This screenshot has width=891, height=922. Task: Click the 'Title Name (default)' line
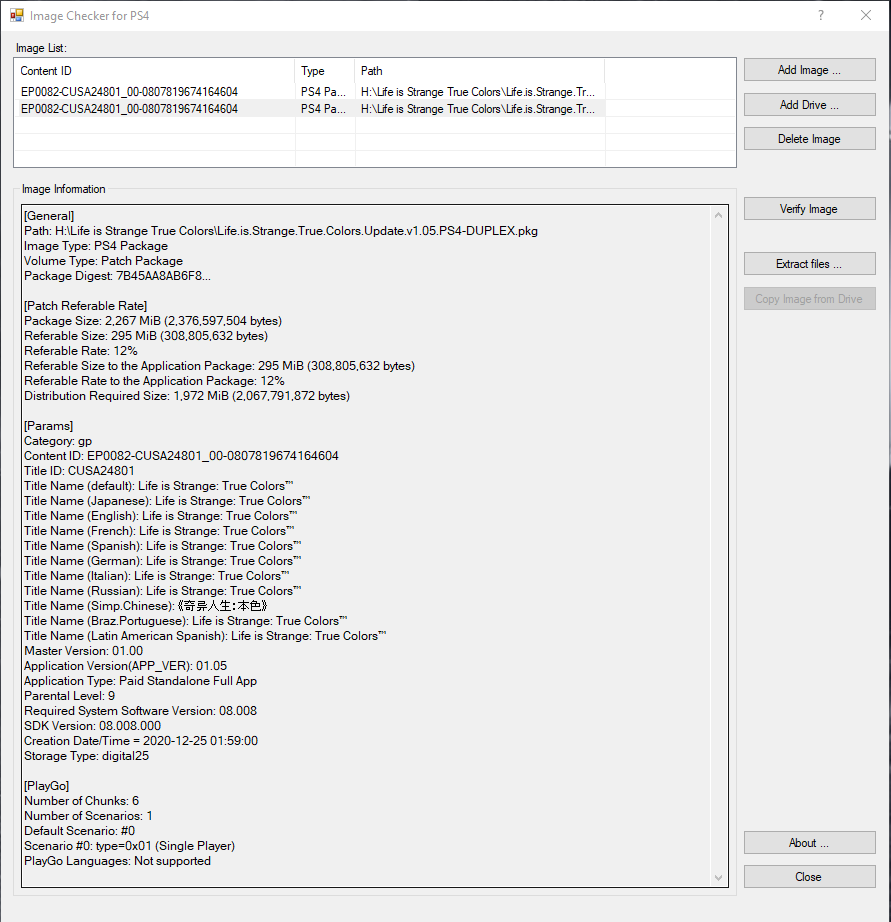tap(159, 486)
